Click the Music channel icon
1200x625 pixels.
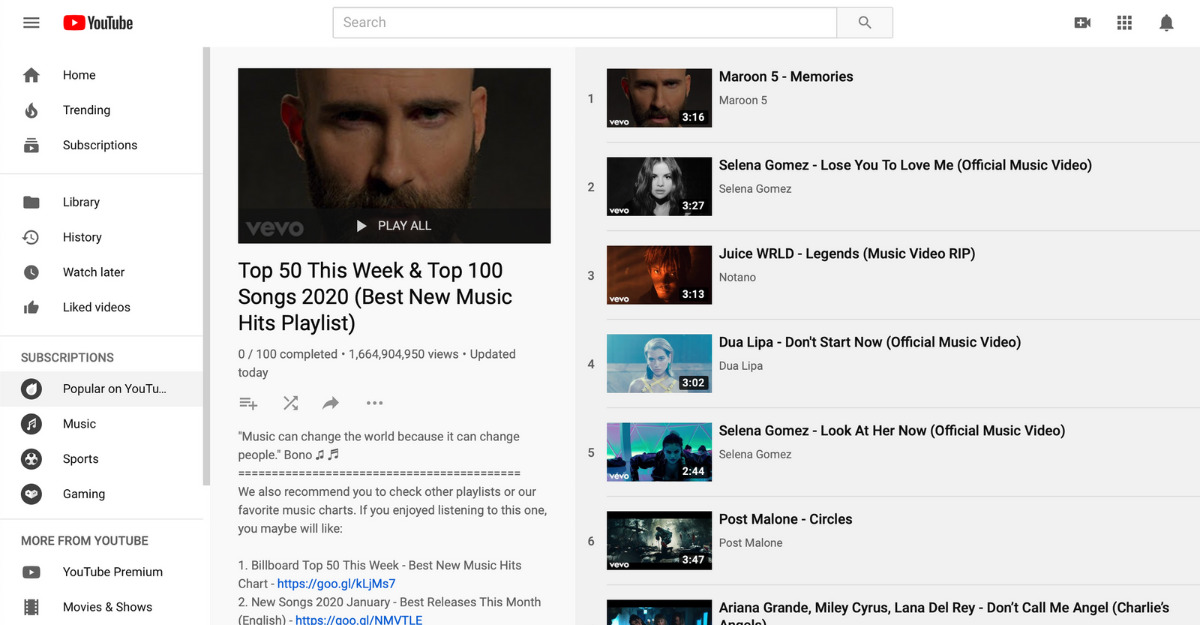point(31,424)
